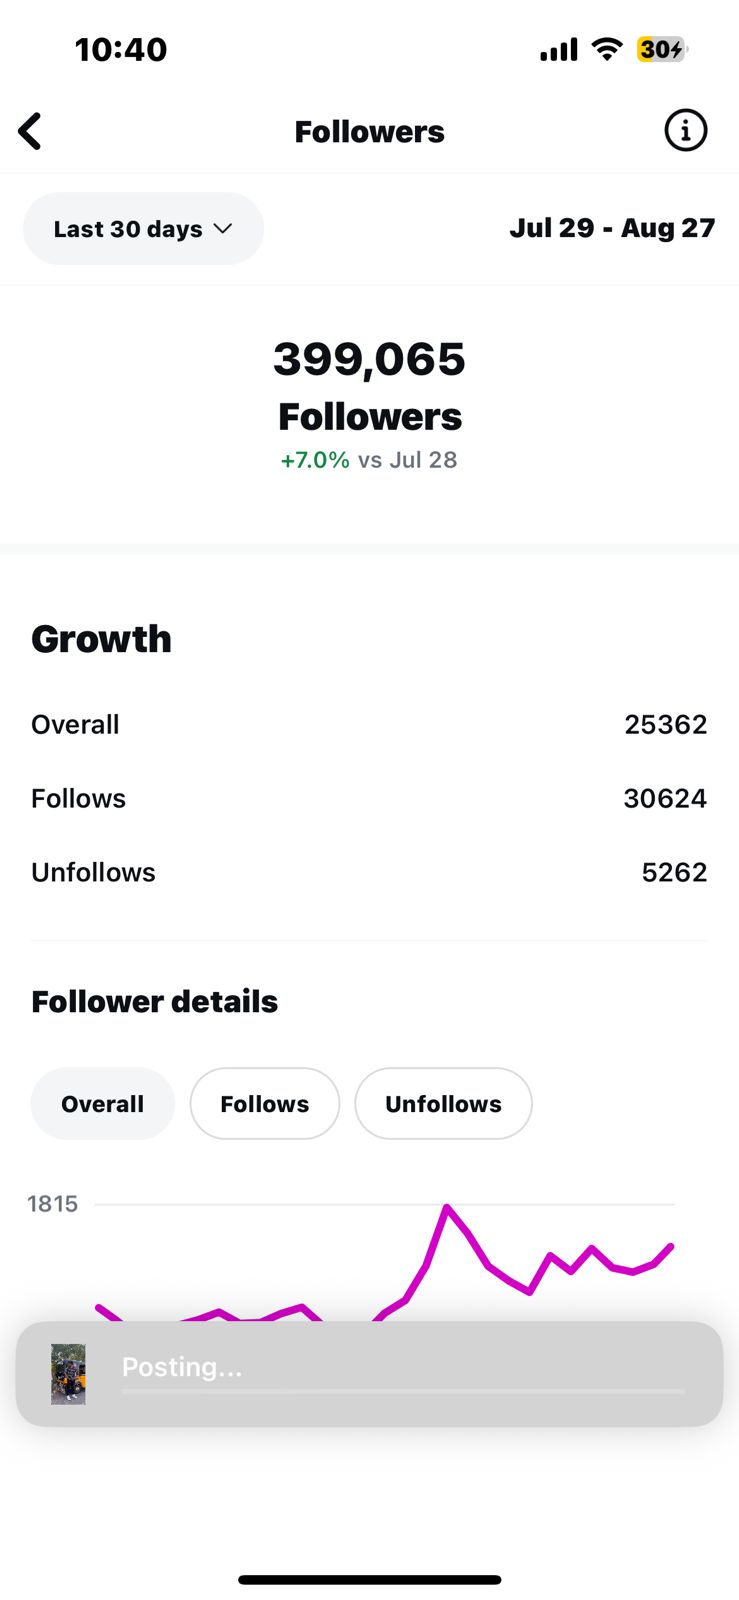Tap the +7.0% vs Jul 28 label

pos(369,460)
